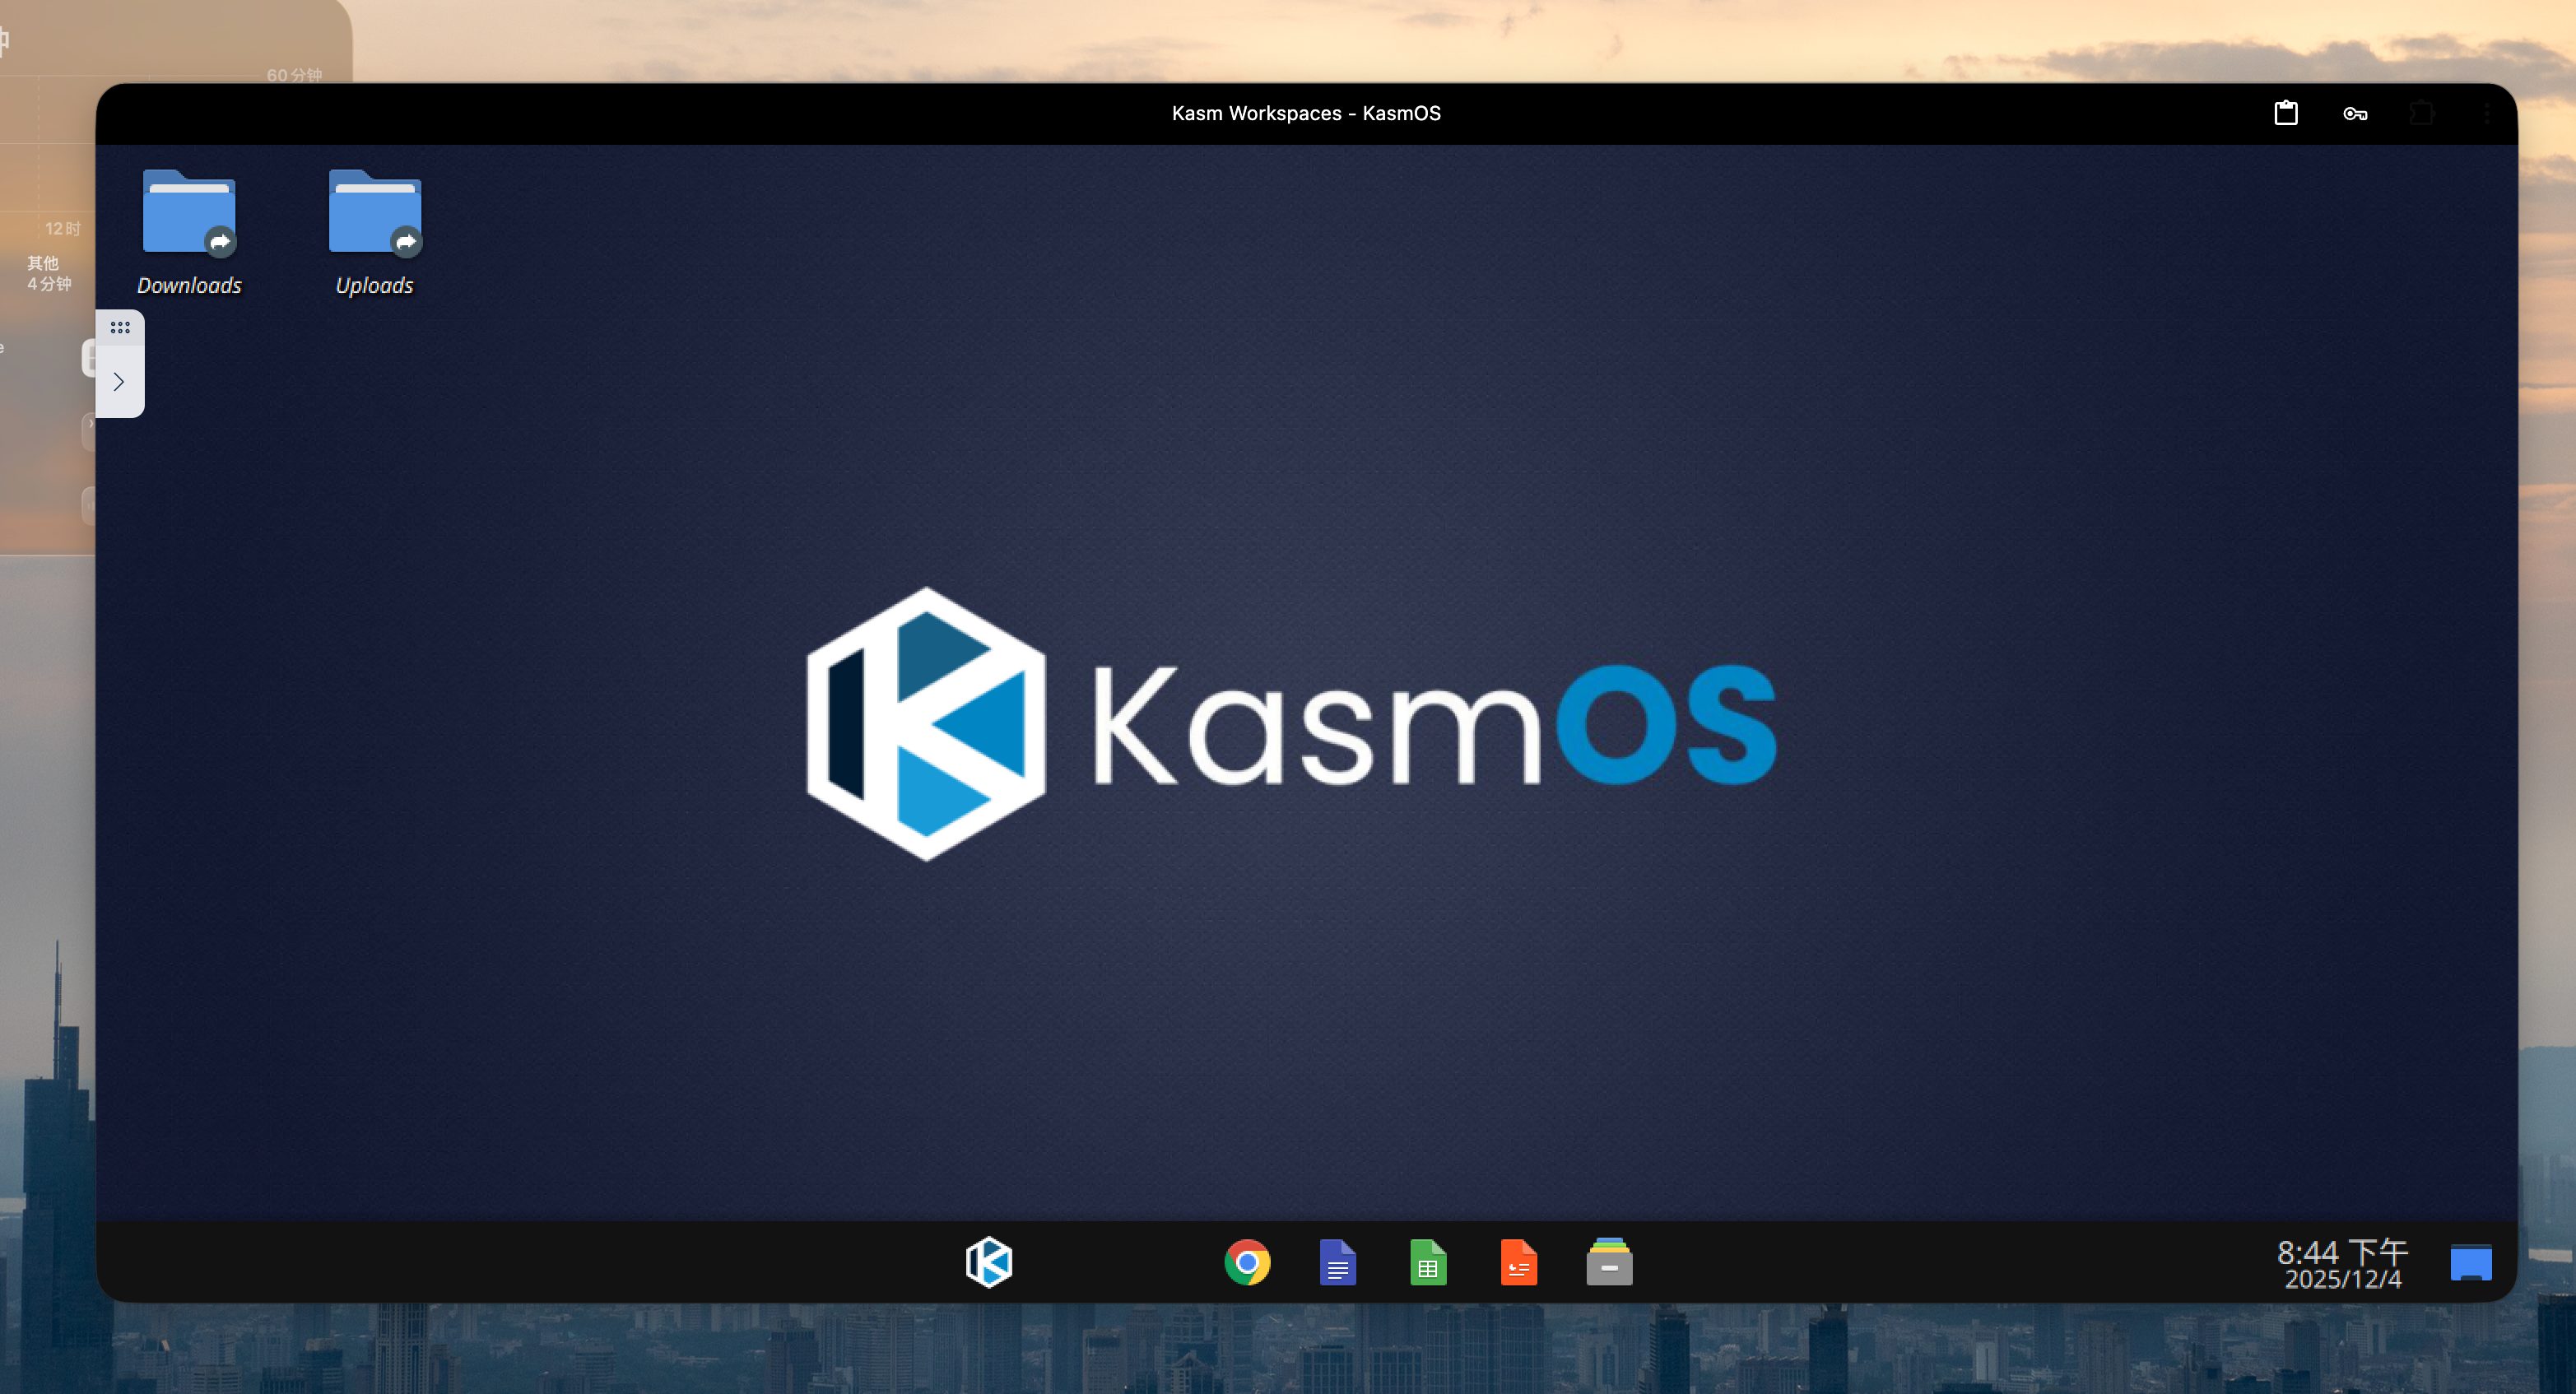Click the clipboard icon in title bar

[x=2286, y=113]
